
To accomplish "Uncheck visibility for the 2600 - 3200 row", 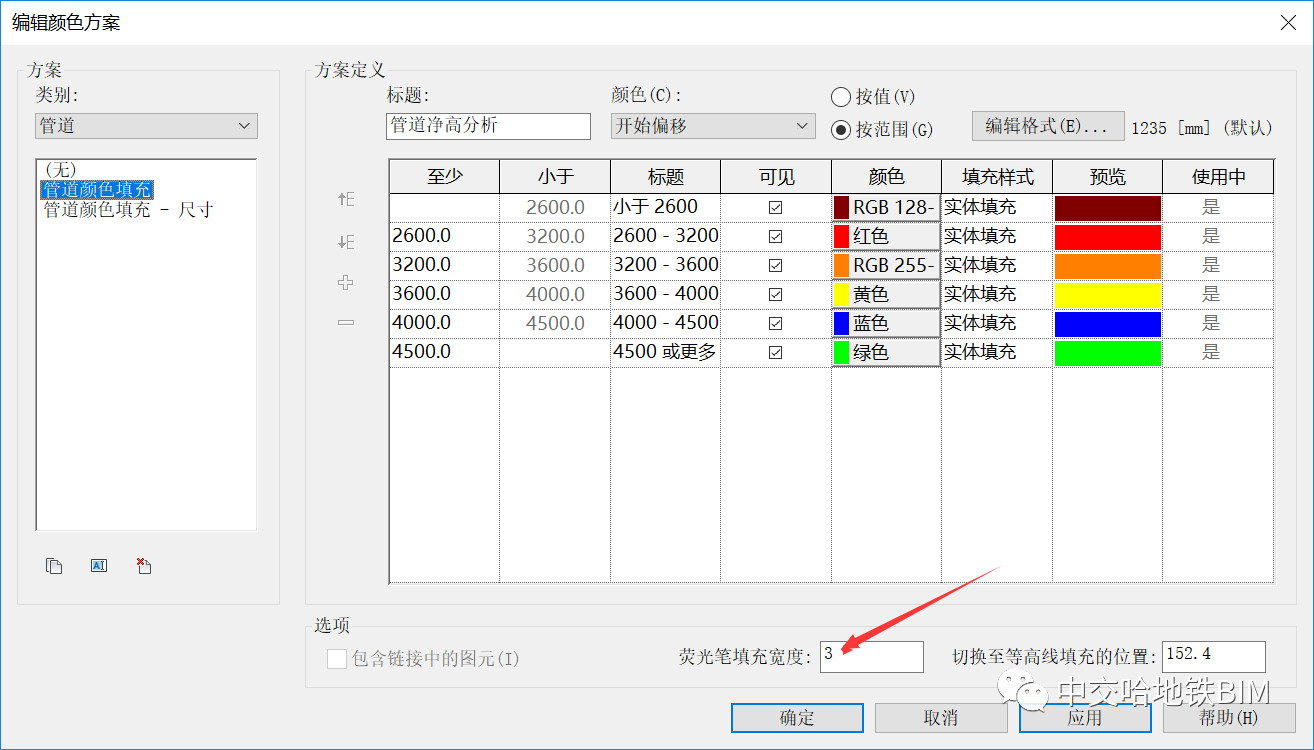I will pos(775,237).
